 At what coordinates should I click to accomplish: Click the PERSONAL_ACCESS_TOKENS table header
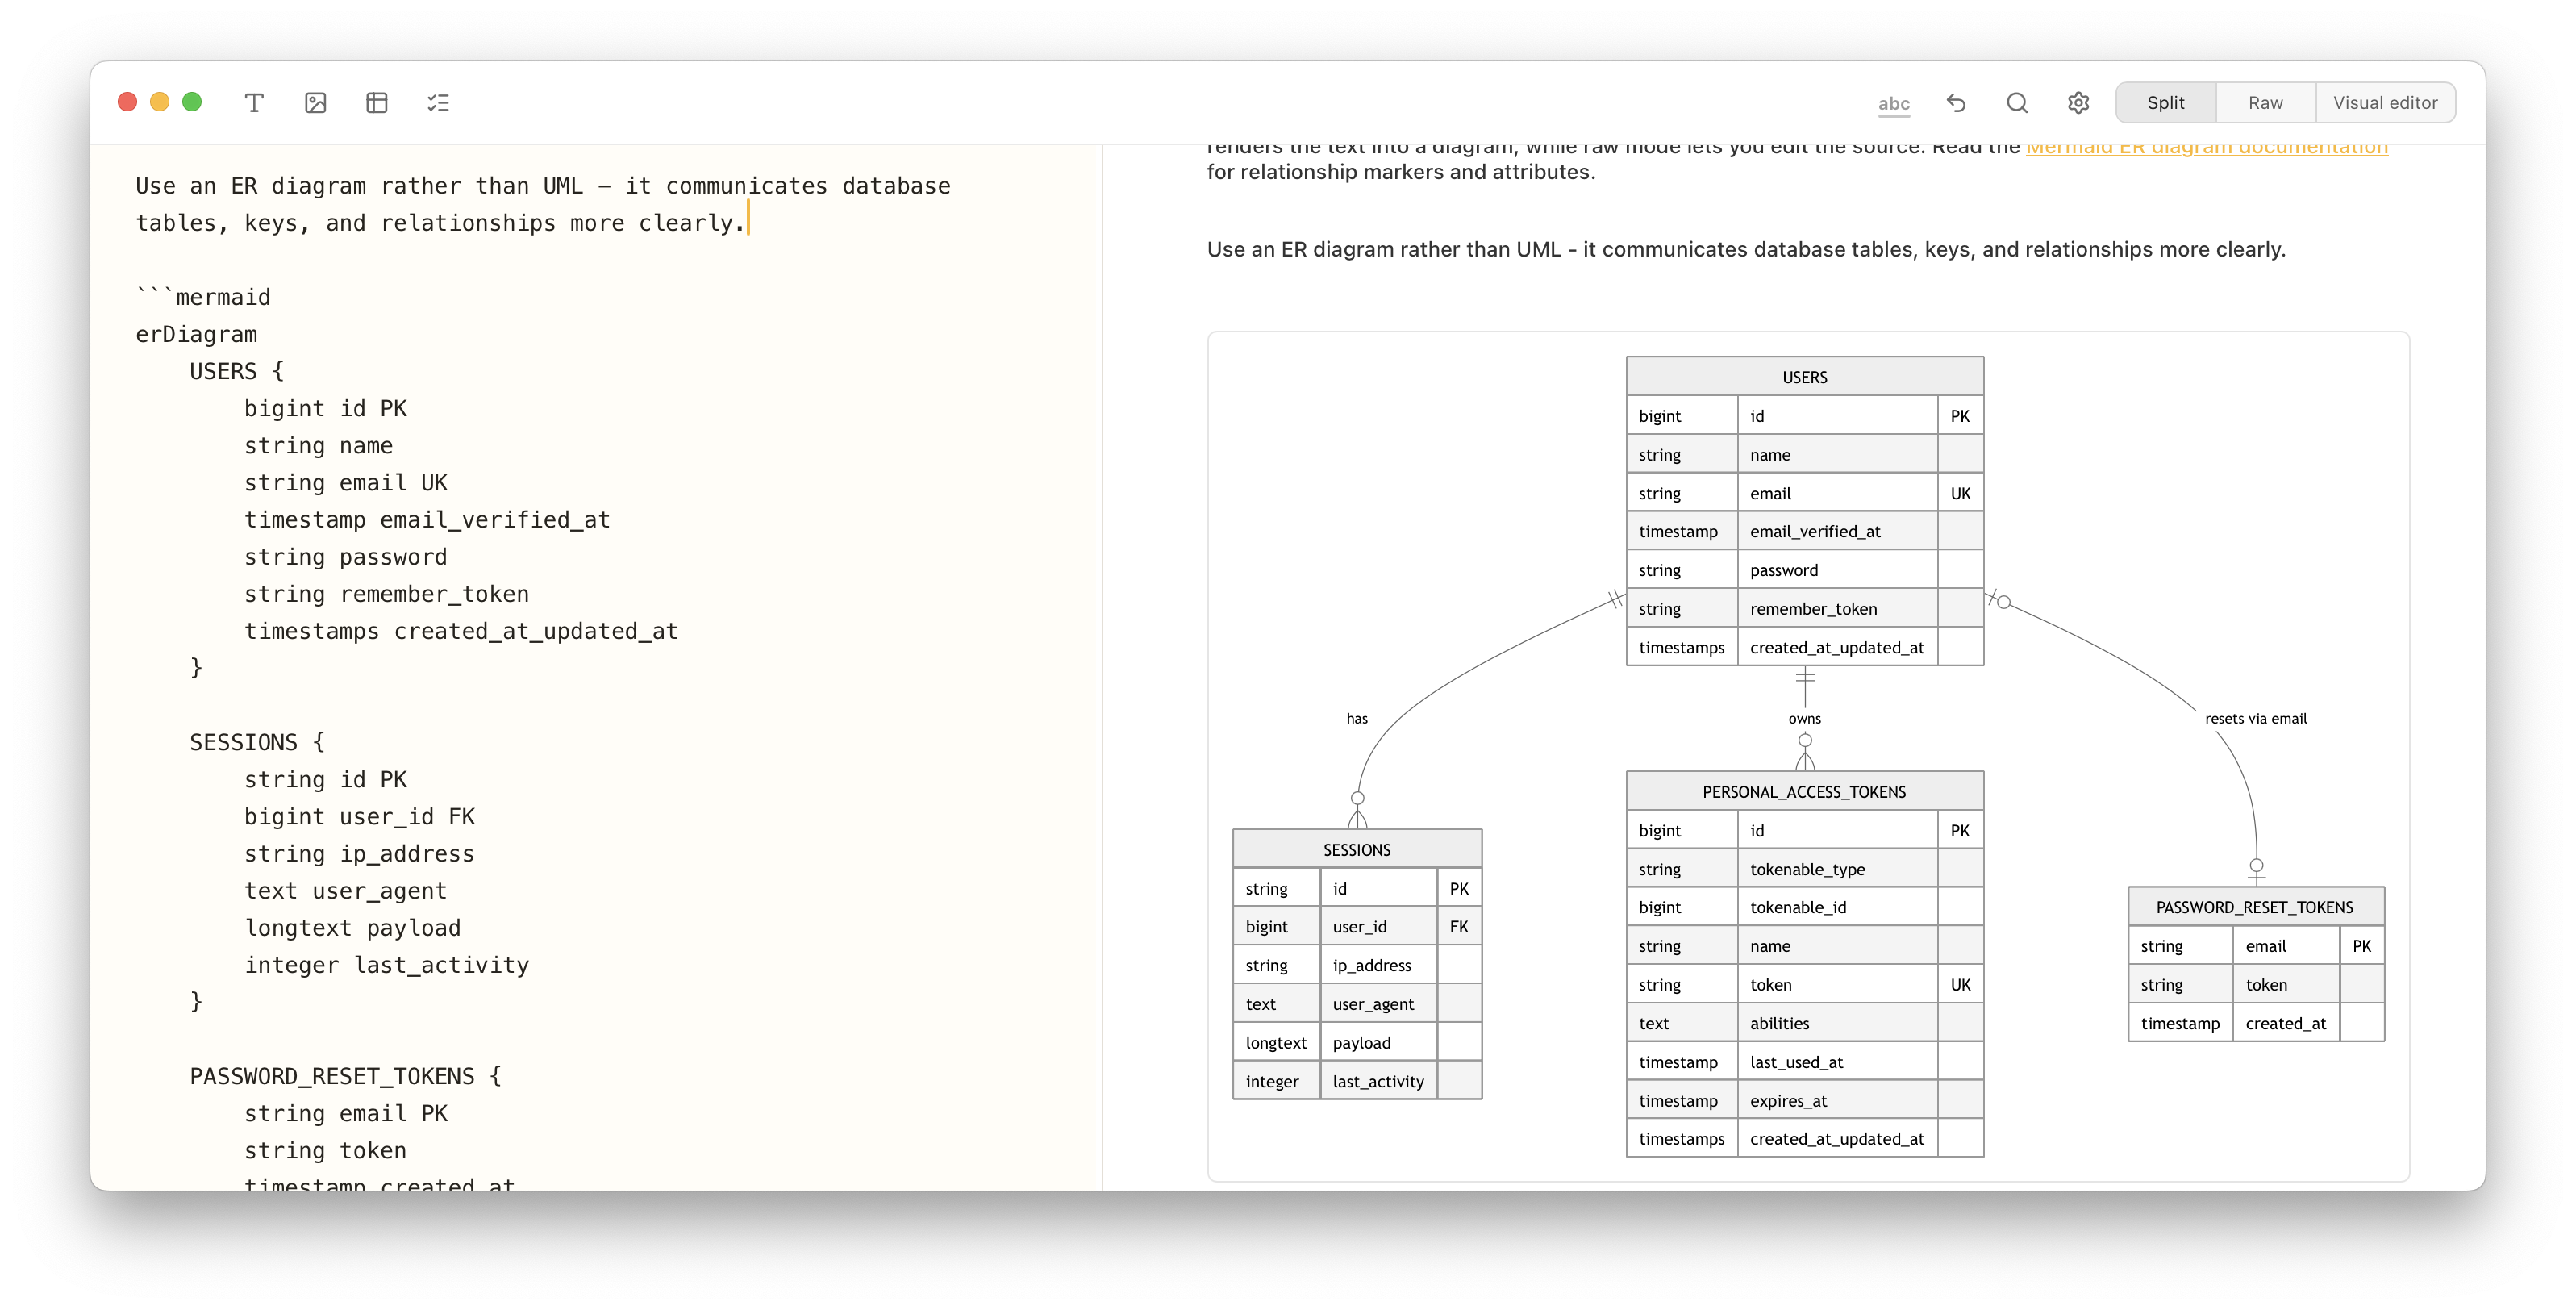1804,792
